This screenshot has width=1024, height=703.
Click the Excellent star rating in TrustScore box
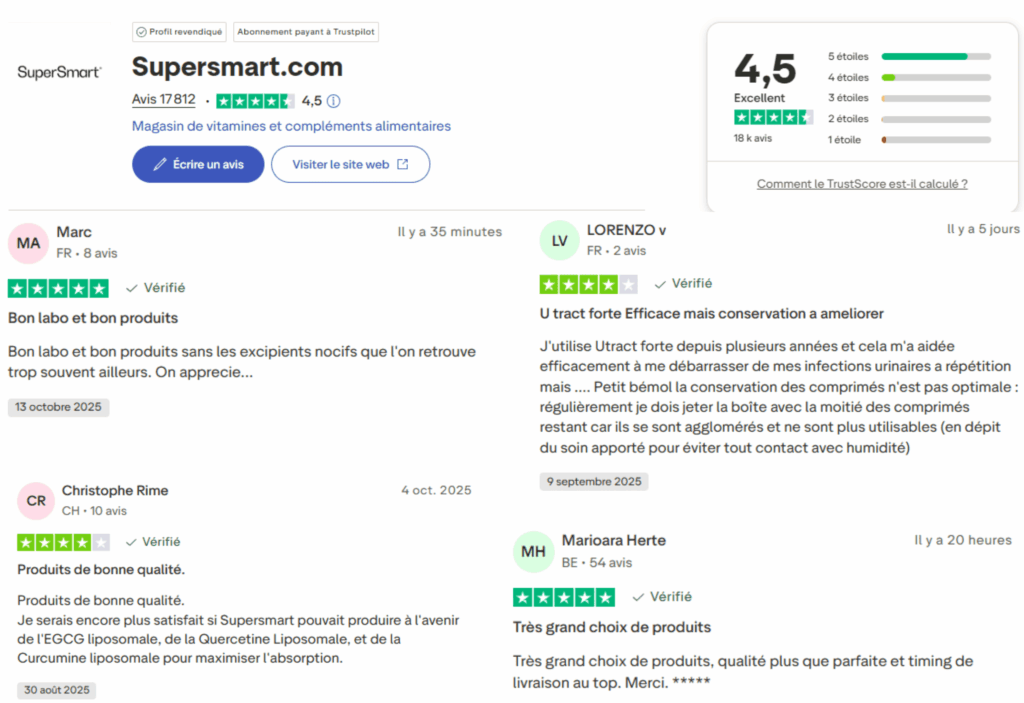[773, 117]
